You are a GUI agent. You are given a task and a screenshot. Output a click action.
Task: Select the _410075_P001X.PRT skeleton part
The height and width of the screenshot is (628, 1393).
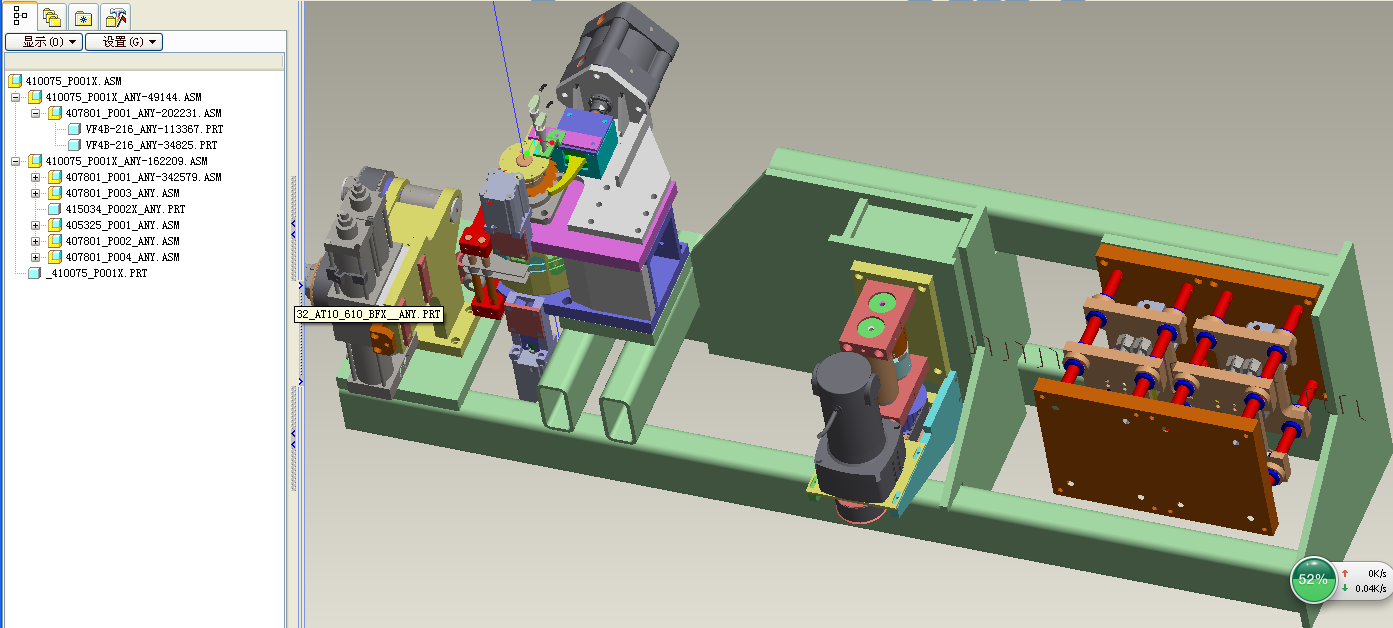point(96,273)
